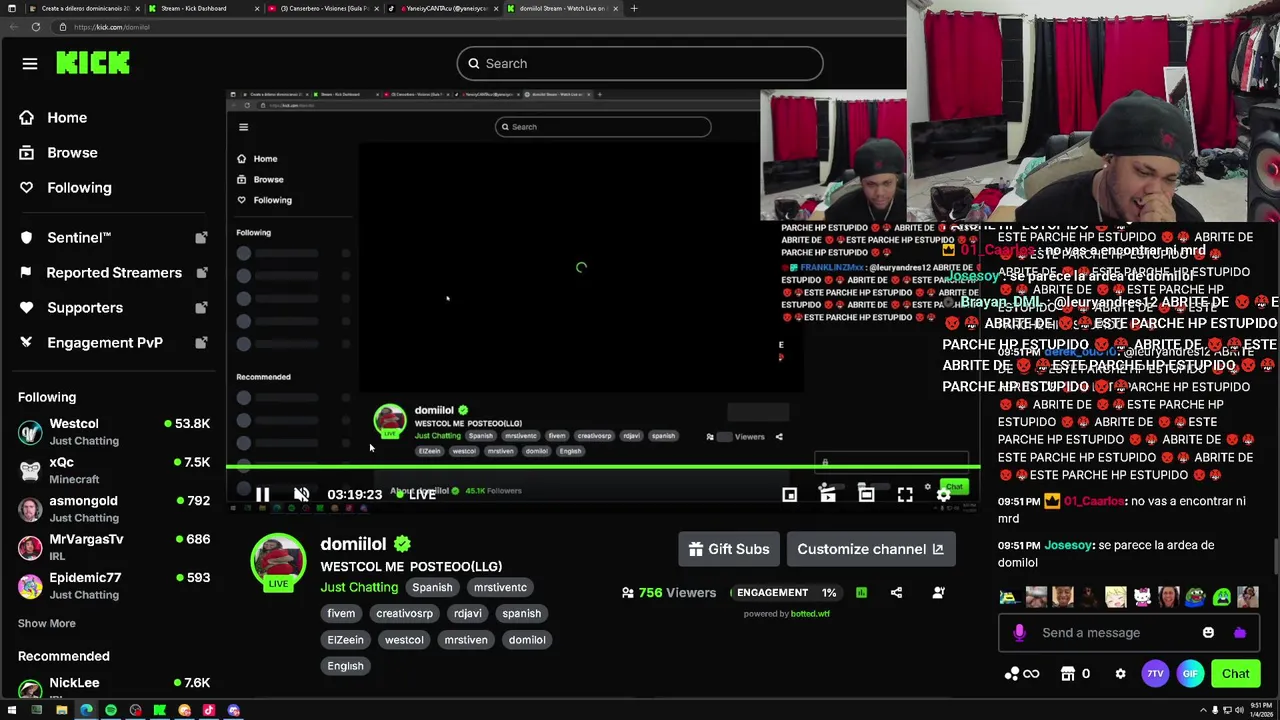Expand Following list with Show More
Viewport: 1280px width, 720px height.
(46, 623)
